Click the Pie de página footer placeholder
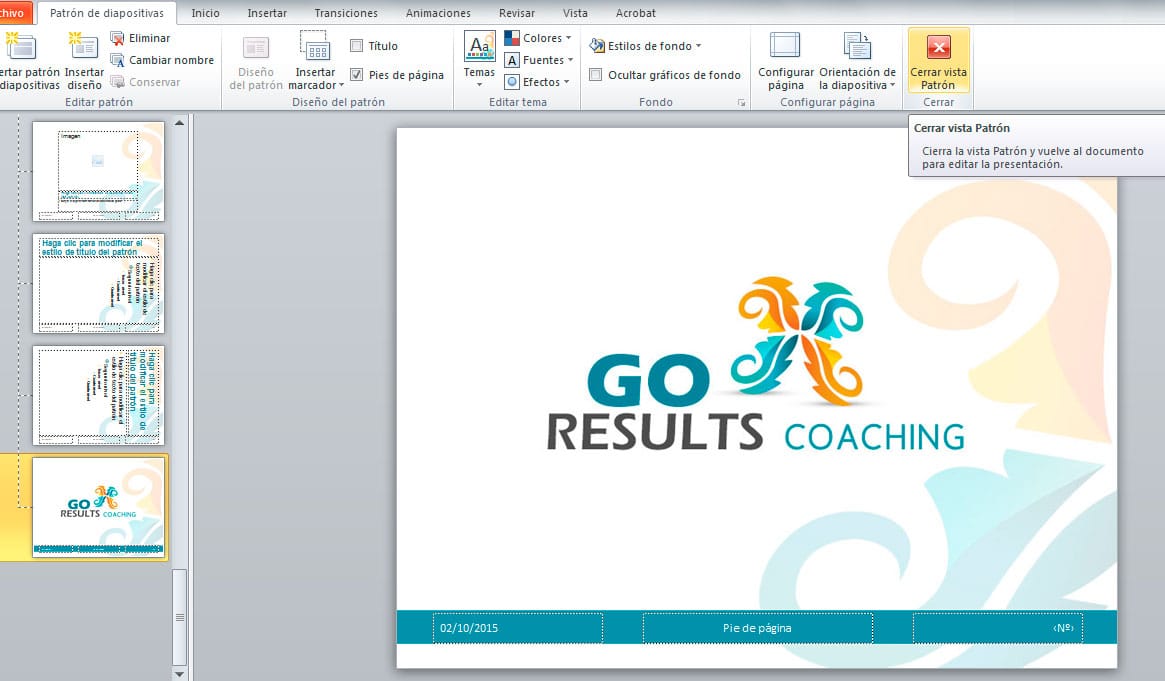The height and width of the screenshot is (681, 1165). tap(757, 628)
